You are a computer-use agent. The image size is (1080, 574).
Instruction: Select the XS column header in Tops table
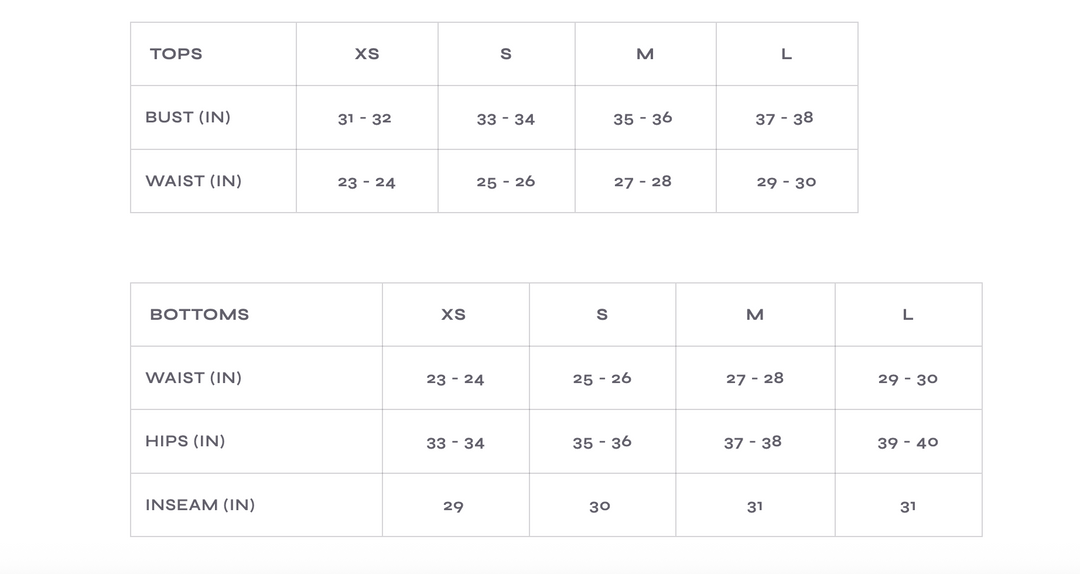(x=367, y=54)
